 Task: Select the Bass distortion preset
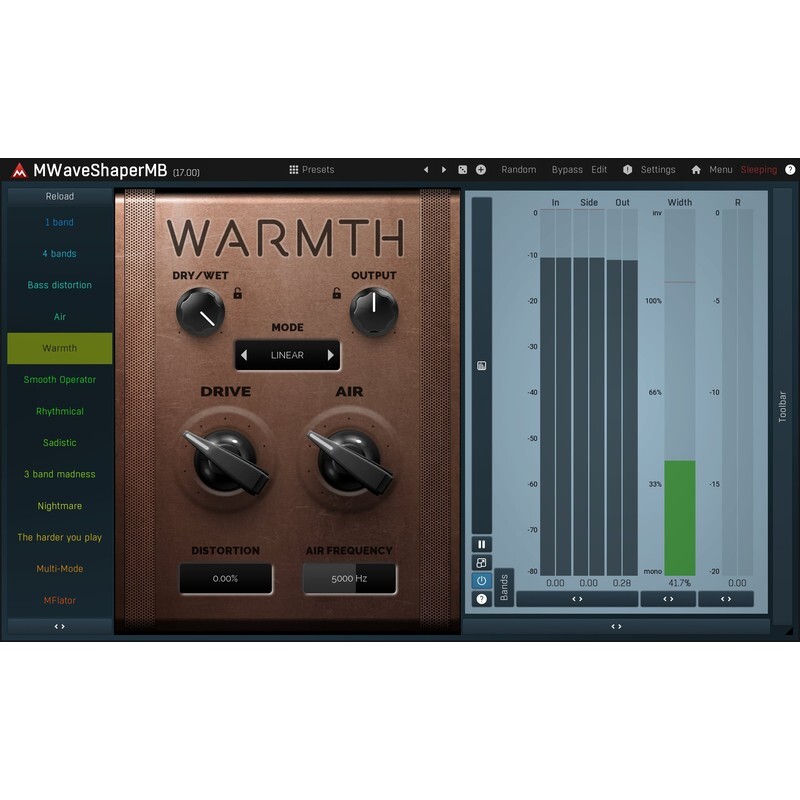coord(60,285)
